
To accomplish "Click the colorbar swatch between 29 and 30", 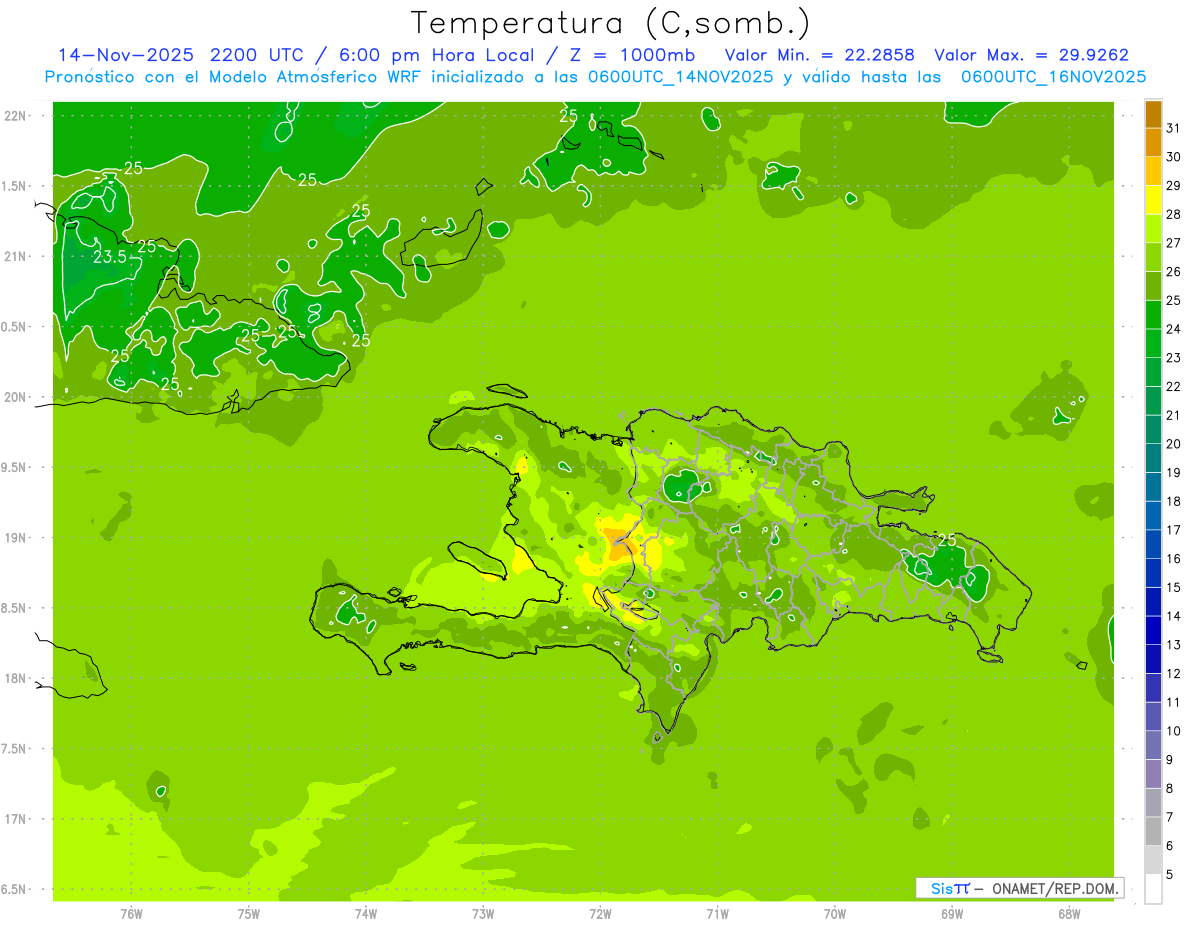I will pyautogui.click(x=1153, y=171).
